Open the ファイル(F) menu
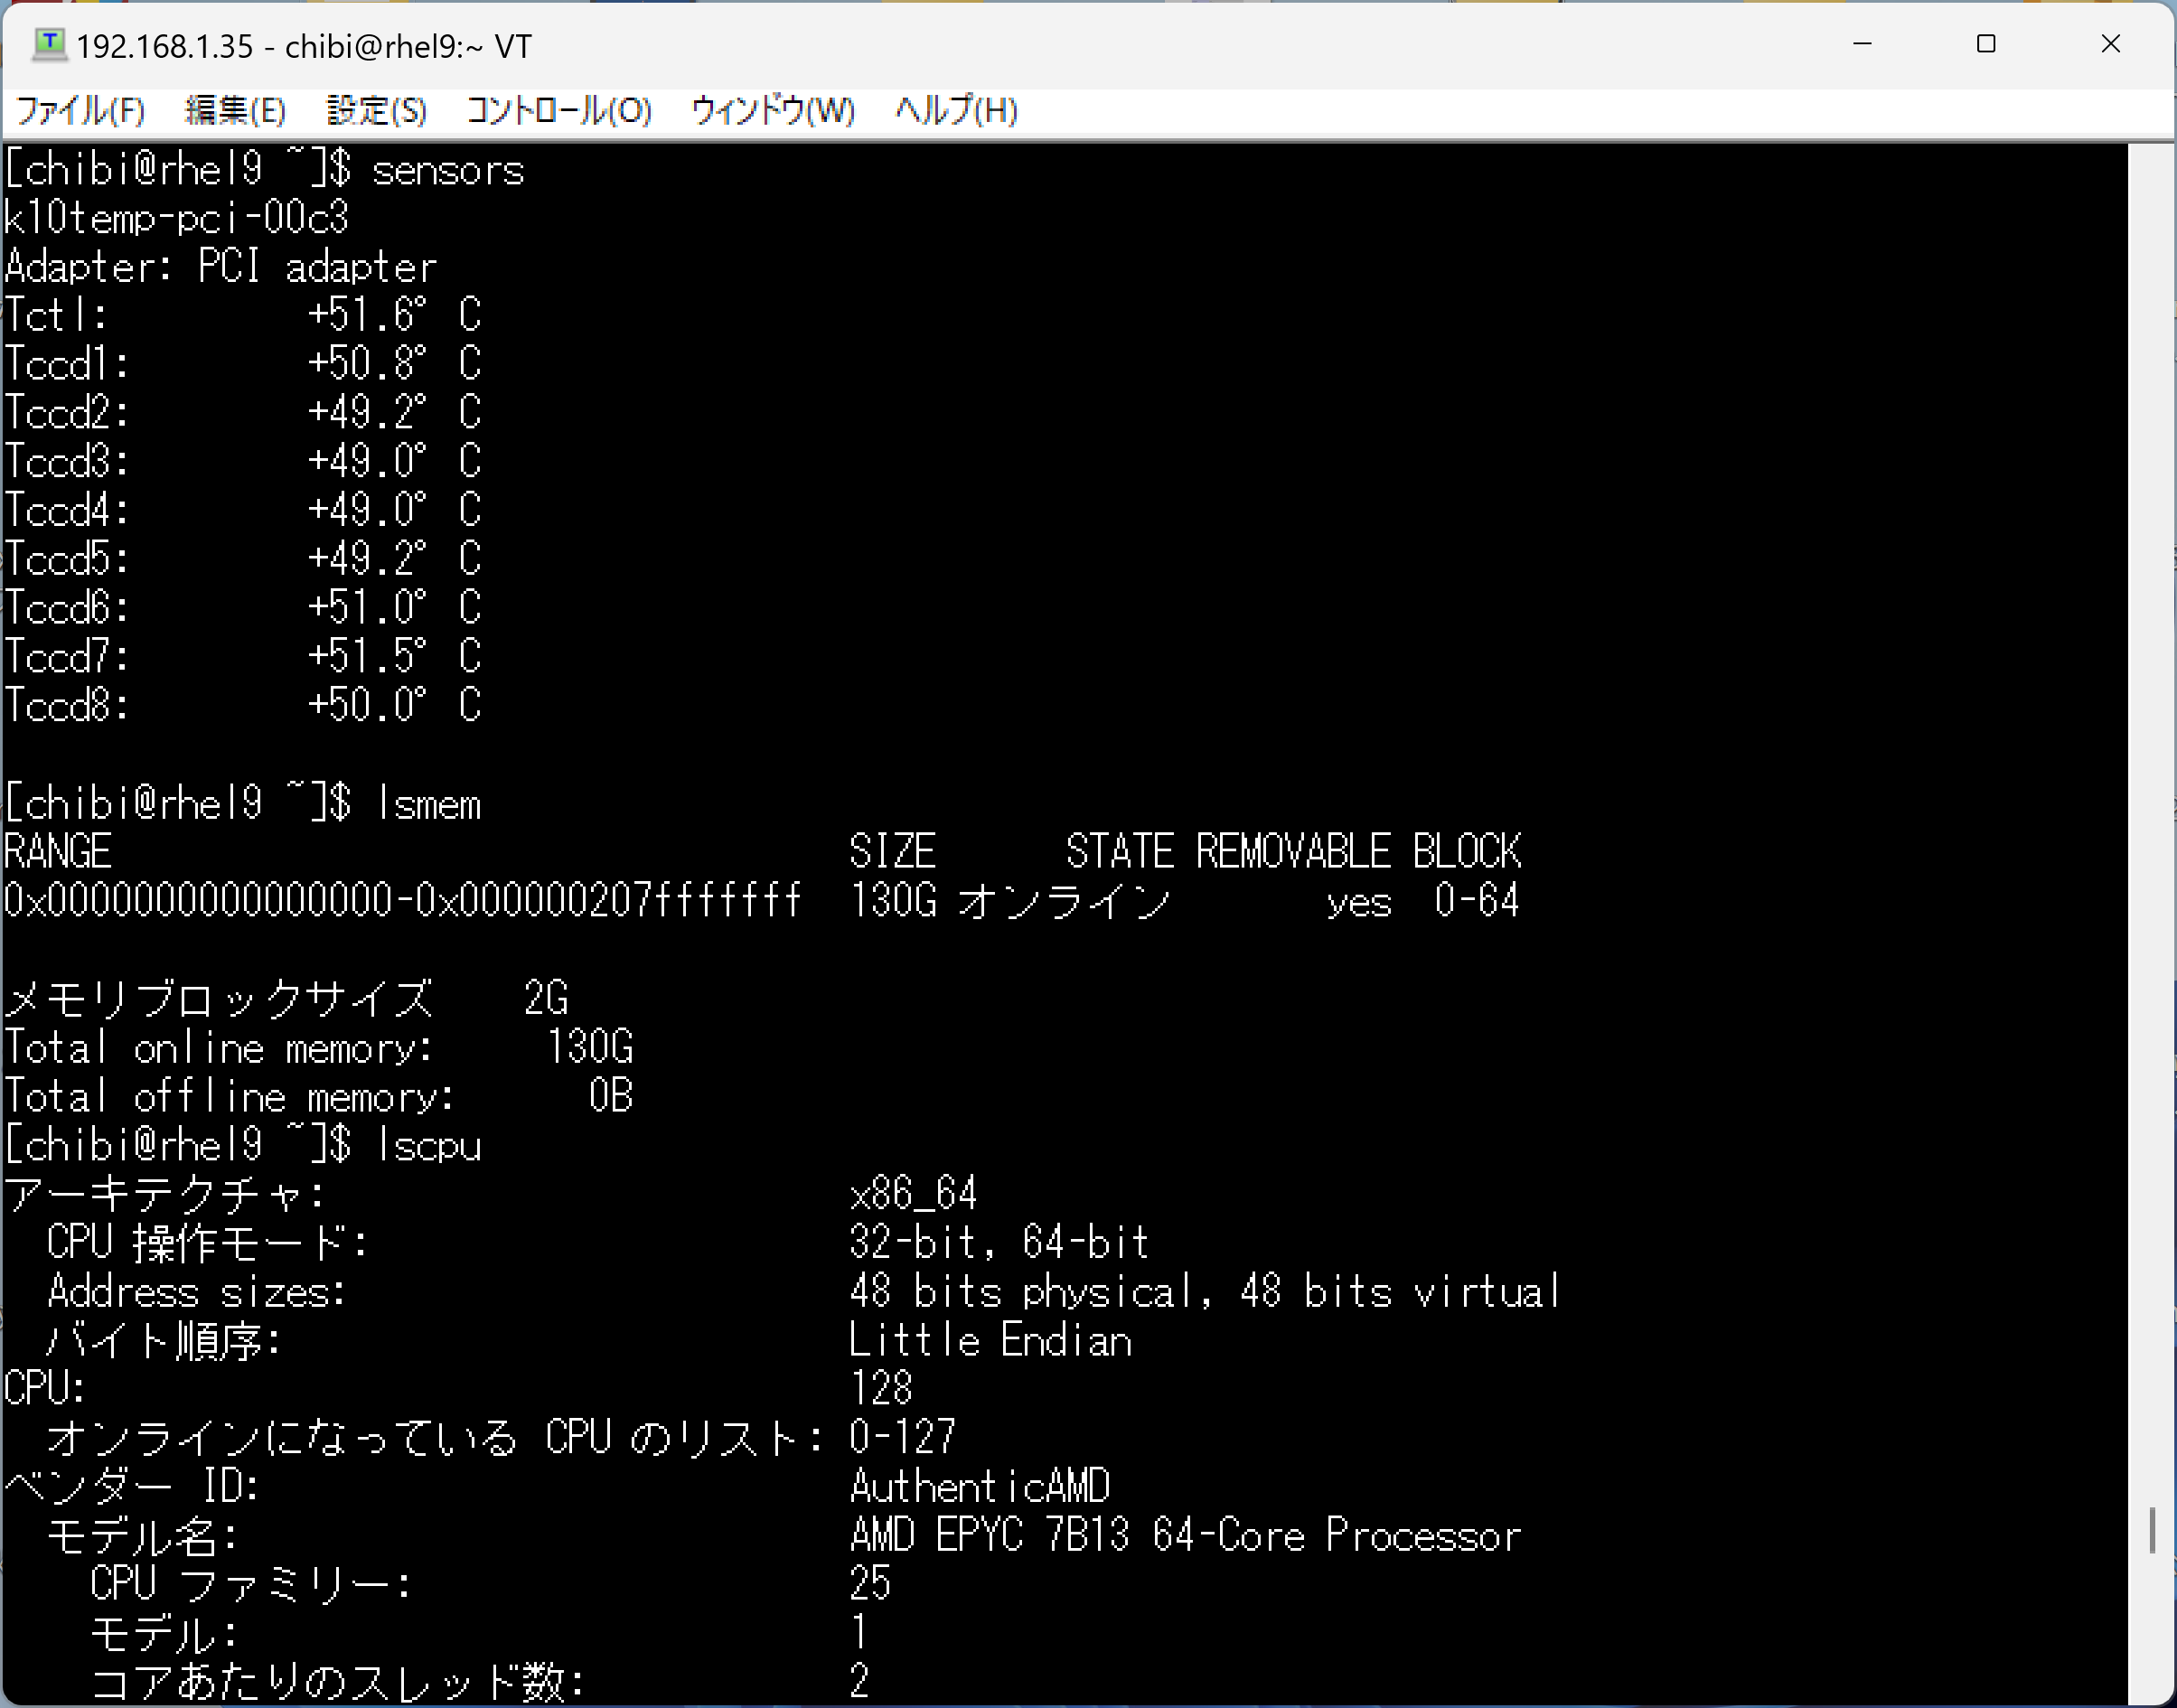Screen dimensions: 2177x1708 point(80,110)
